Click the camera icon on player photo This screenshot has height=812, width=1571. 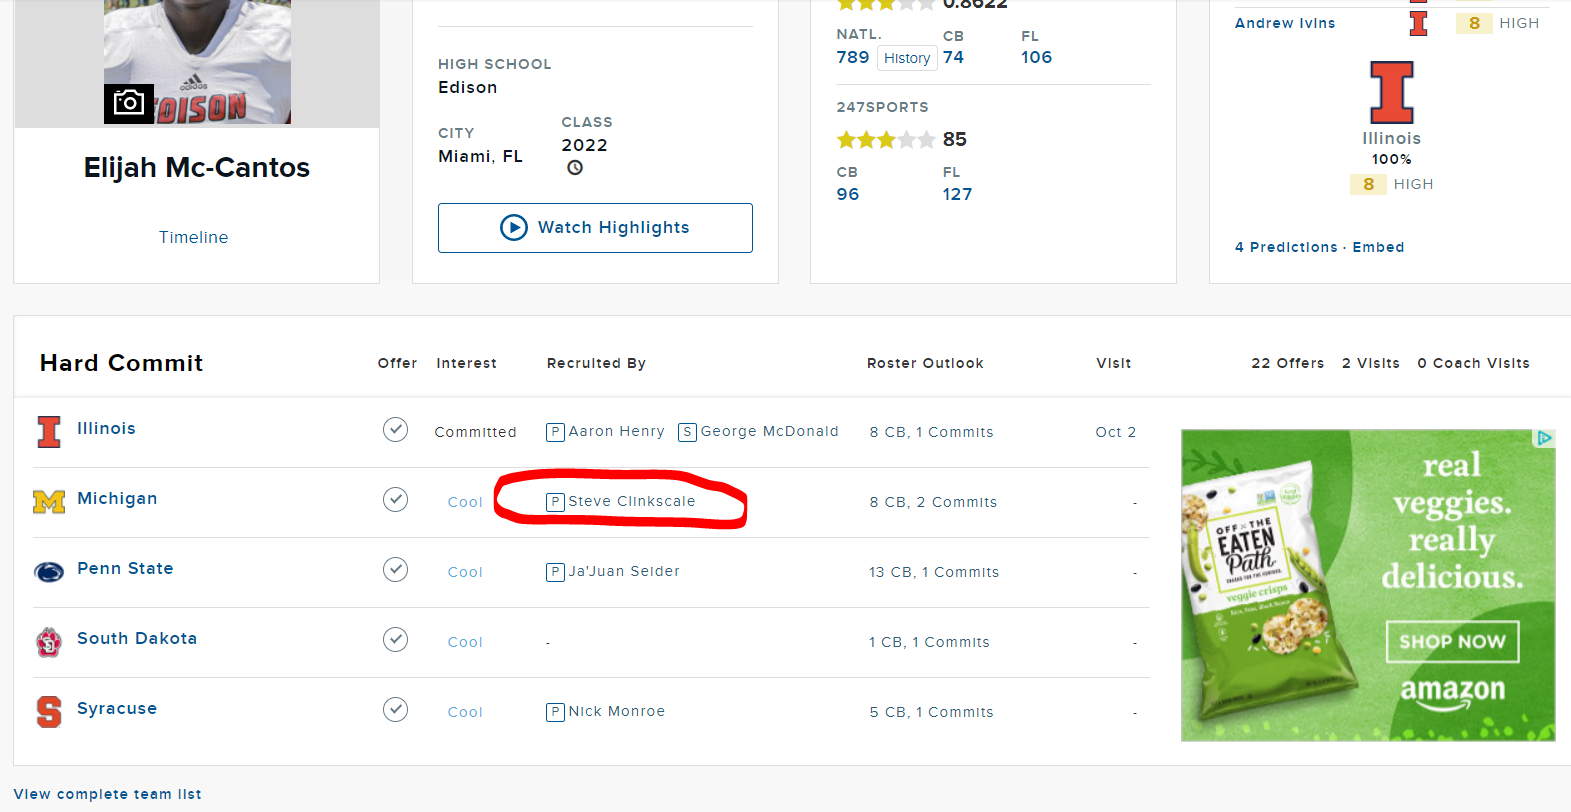click(x=128, y=103)
